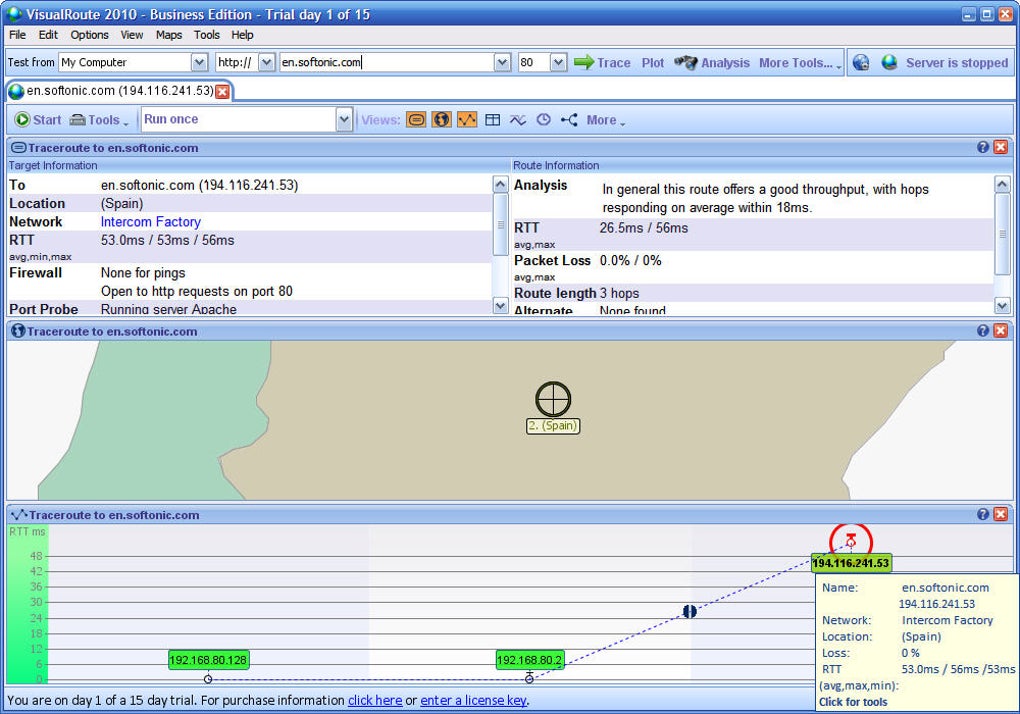
Task: Click the 'Route length 3 hops' row
Action: point(753,293)
